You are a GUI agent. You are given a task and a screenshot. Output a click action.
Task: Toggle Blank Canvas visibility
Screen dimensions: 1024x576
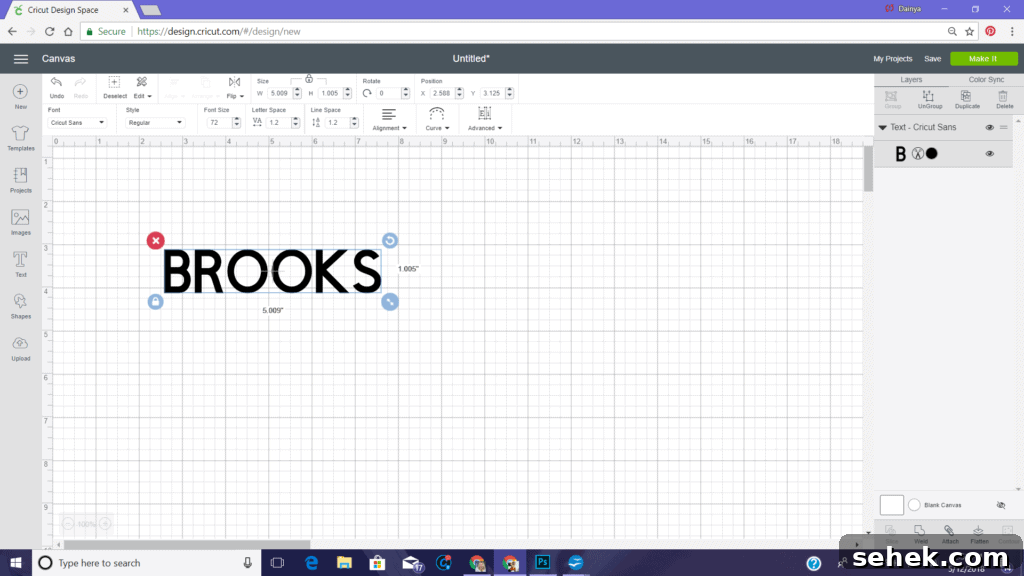click(1001, 505)
